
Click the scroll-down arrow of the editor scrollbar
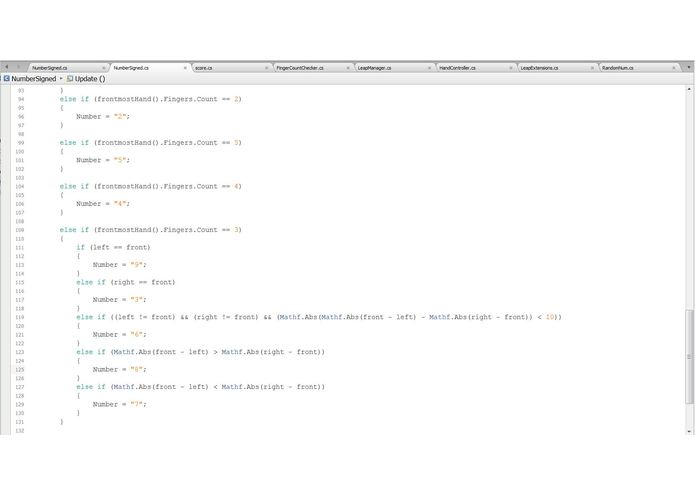coord(689,431)
